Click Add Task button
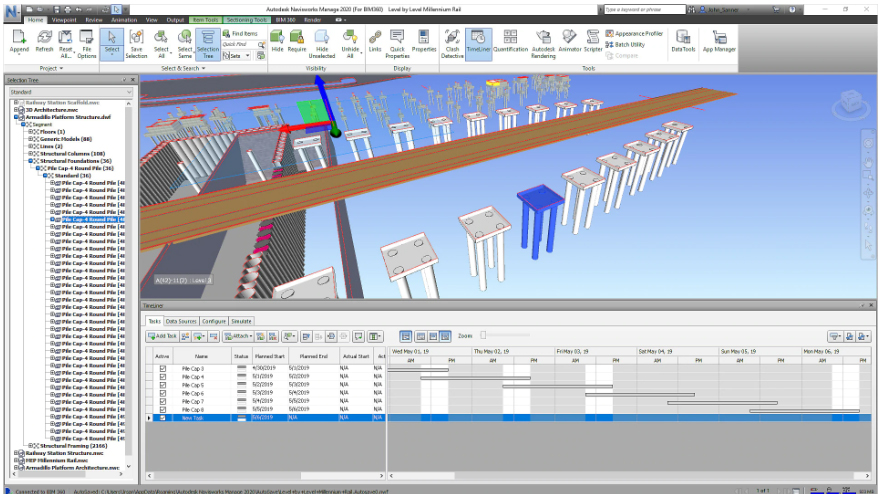 click(162, 336)
